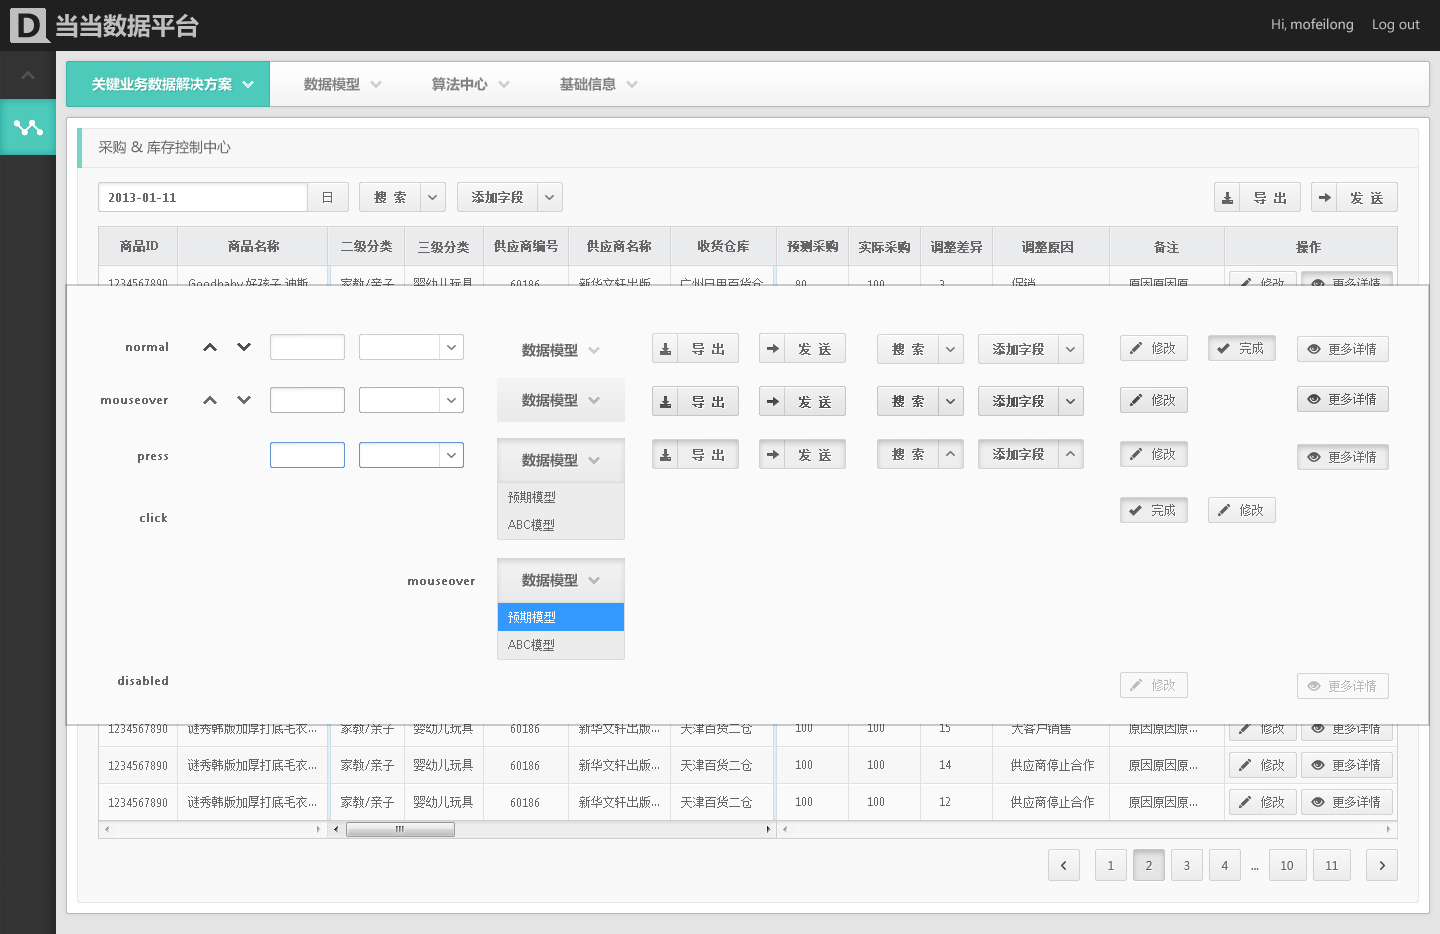Go to page 10 in pagination
Image resolution: width=1440 pixels, height=934 pixels.
1287,865
